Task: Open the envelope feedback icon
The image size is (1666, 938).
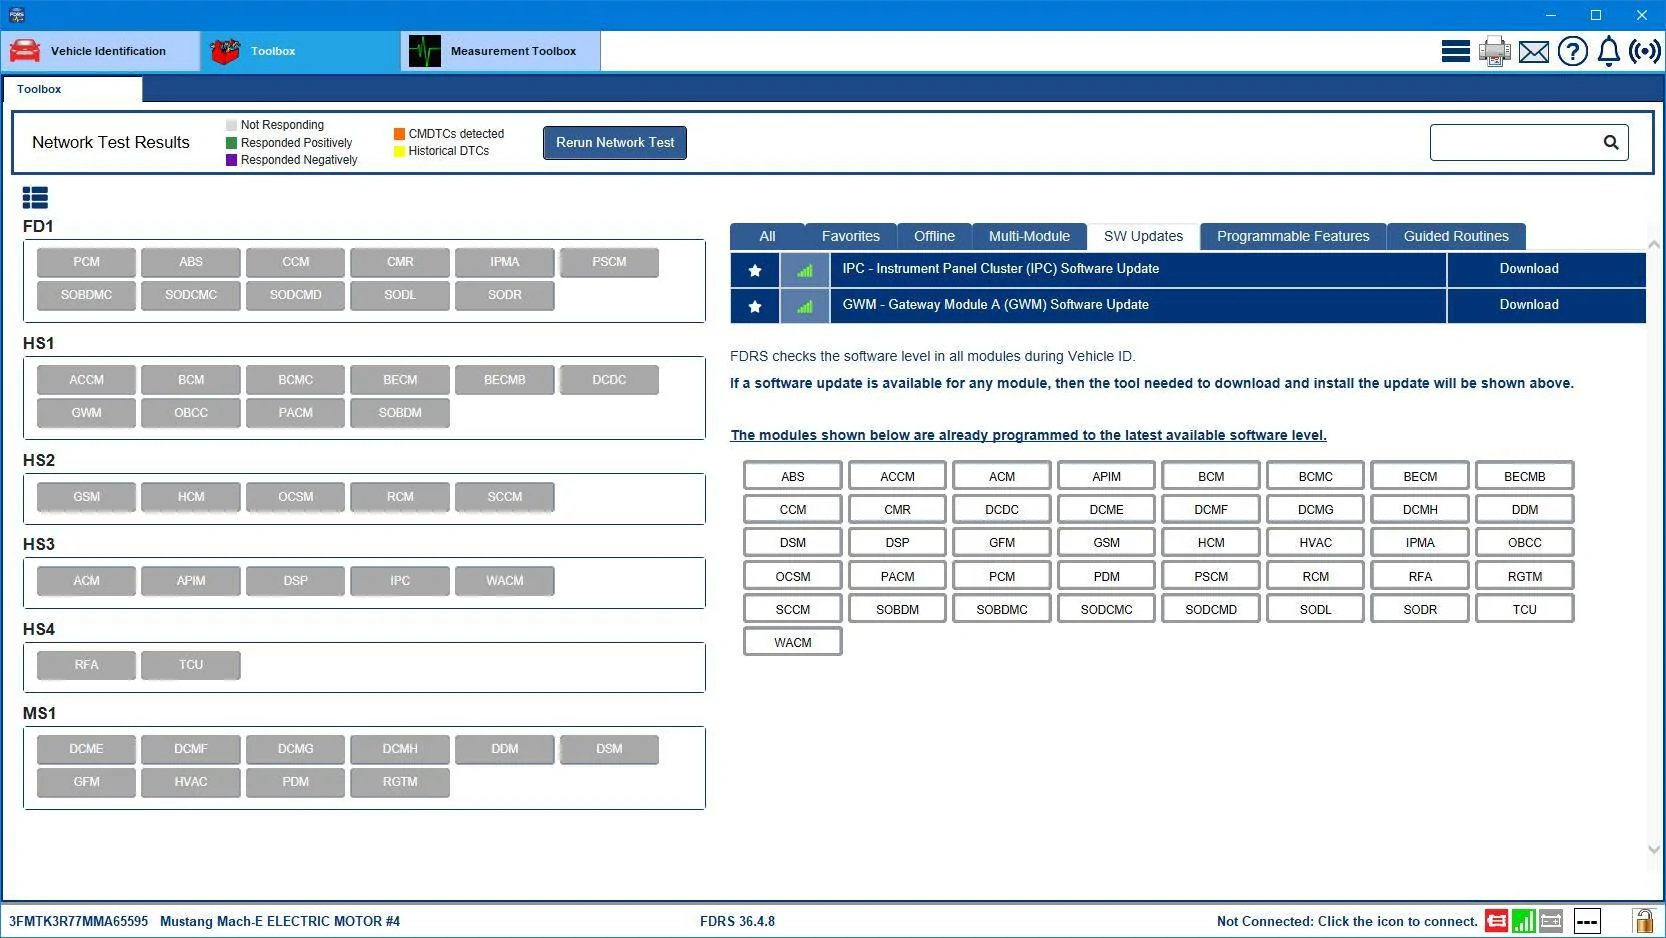Action: pyautogui.click(x=1533, y=52)
